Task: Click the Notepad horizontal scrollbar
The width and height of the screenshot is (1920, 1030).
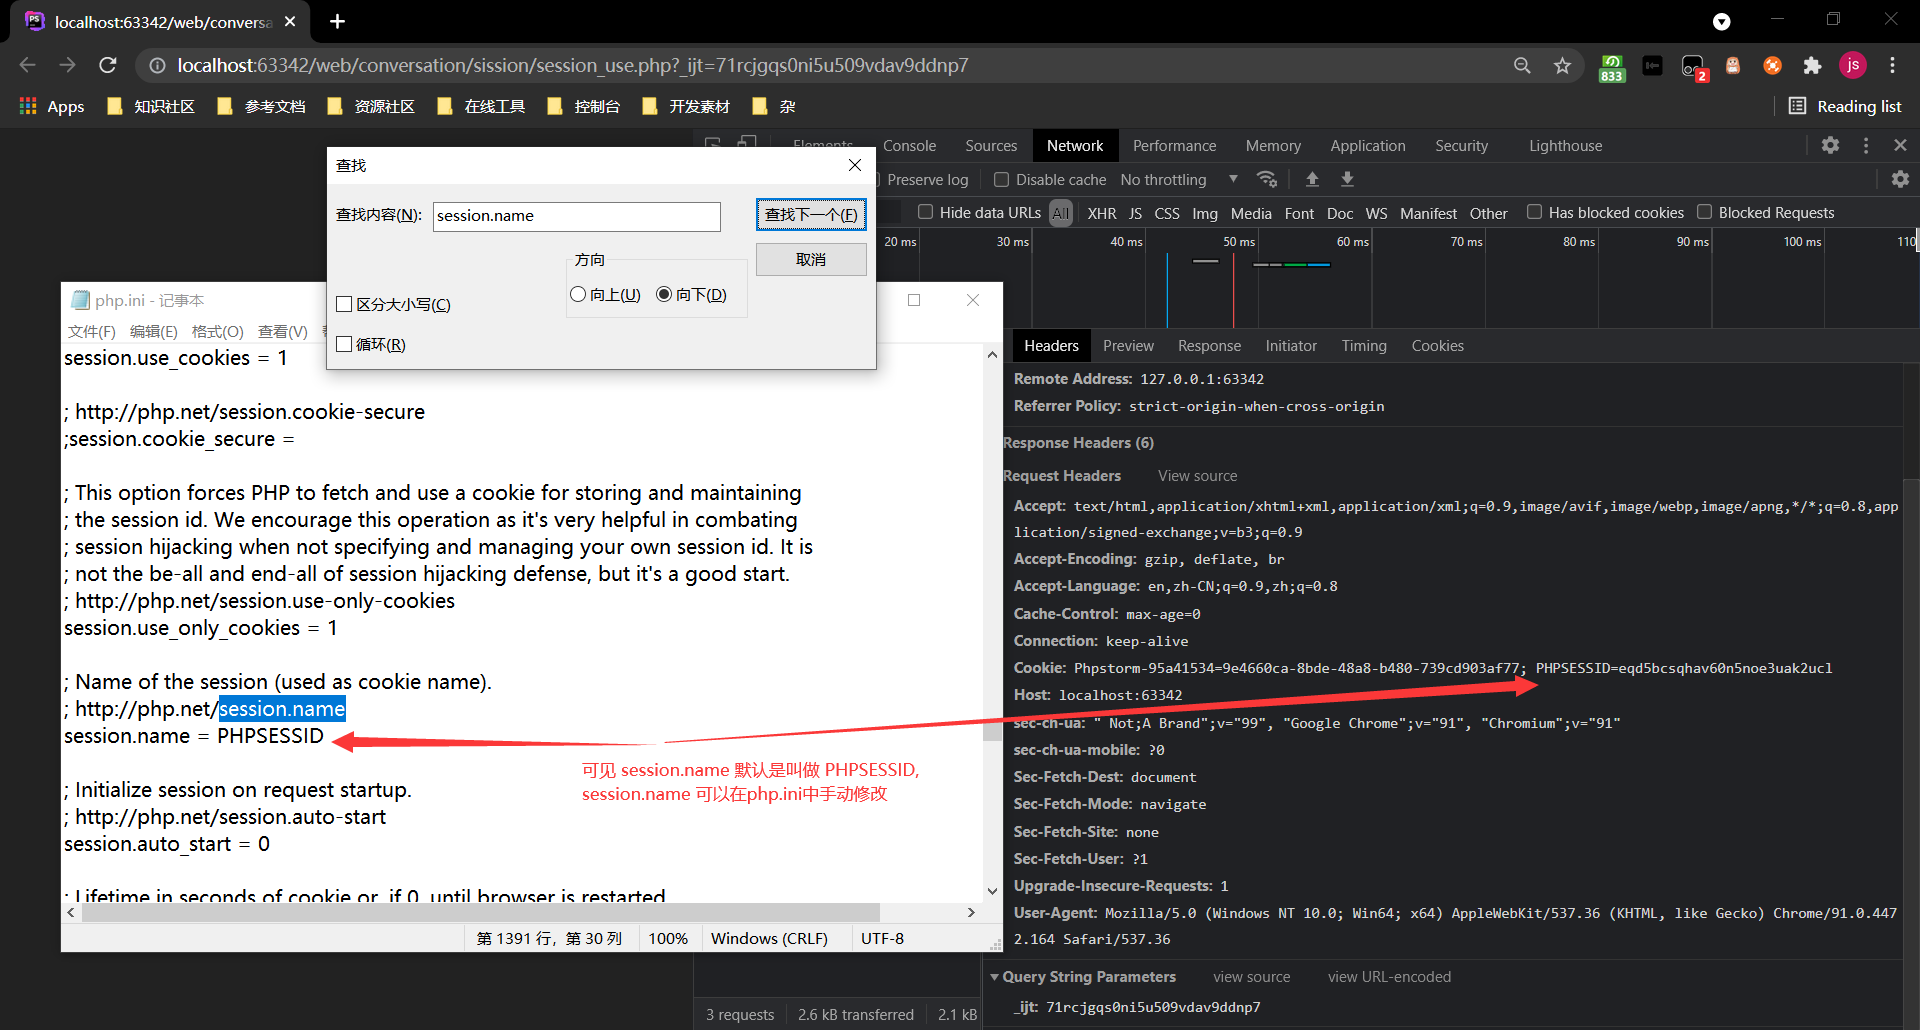Action: (x=479, y=912)
